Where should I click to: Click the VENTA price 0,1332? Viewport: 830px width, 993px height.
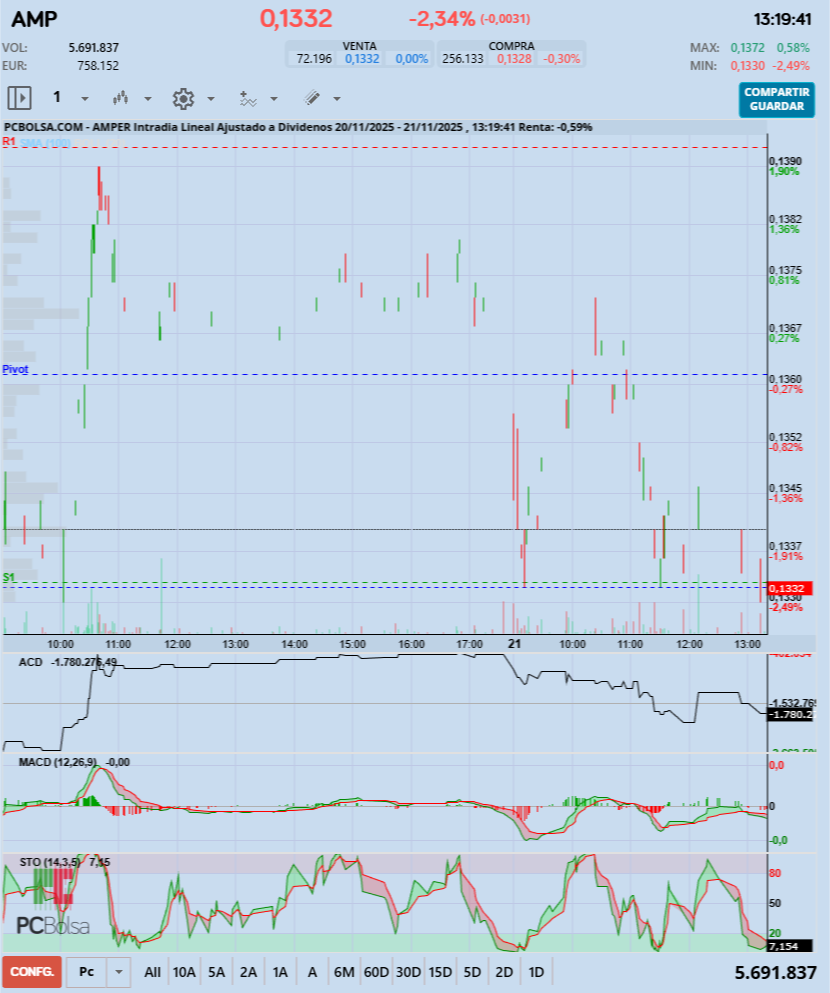(362, 59)
